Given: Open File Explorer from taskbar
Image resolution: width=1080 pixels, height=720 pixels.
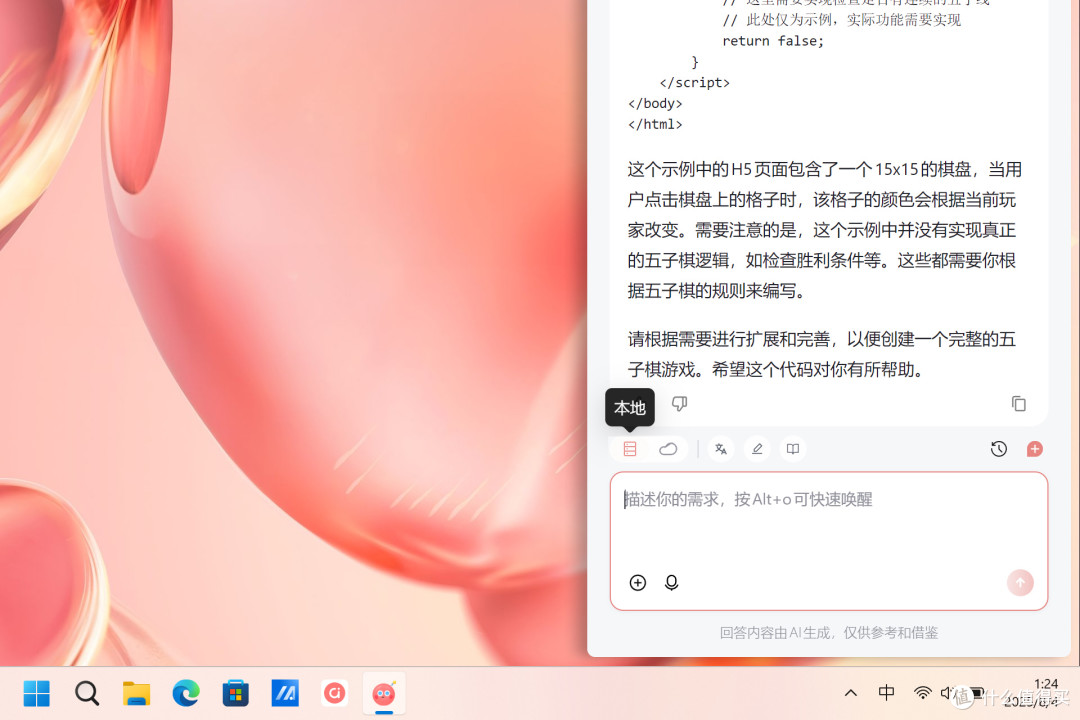Looking at the screenshot, I should click(x=136, y=693).
